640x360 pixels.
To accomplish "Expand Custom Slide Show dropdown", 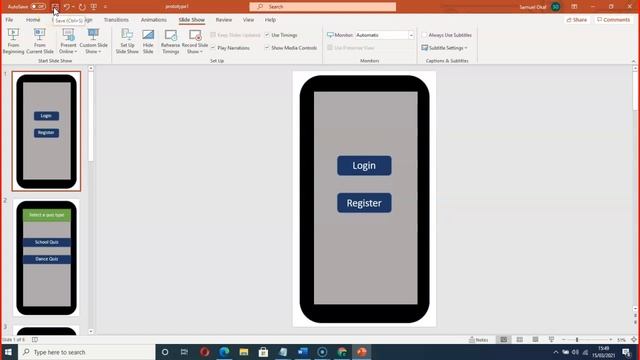I will 93,49.
